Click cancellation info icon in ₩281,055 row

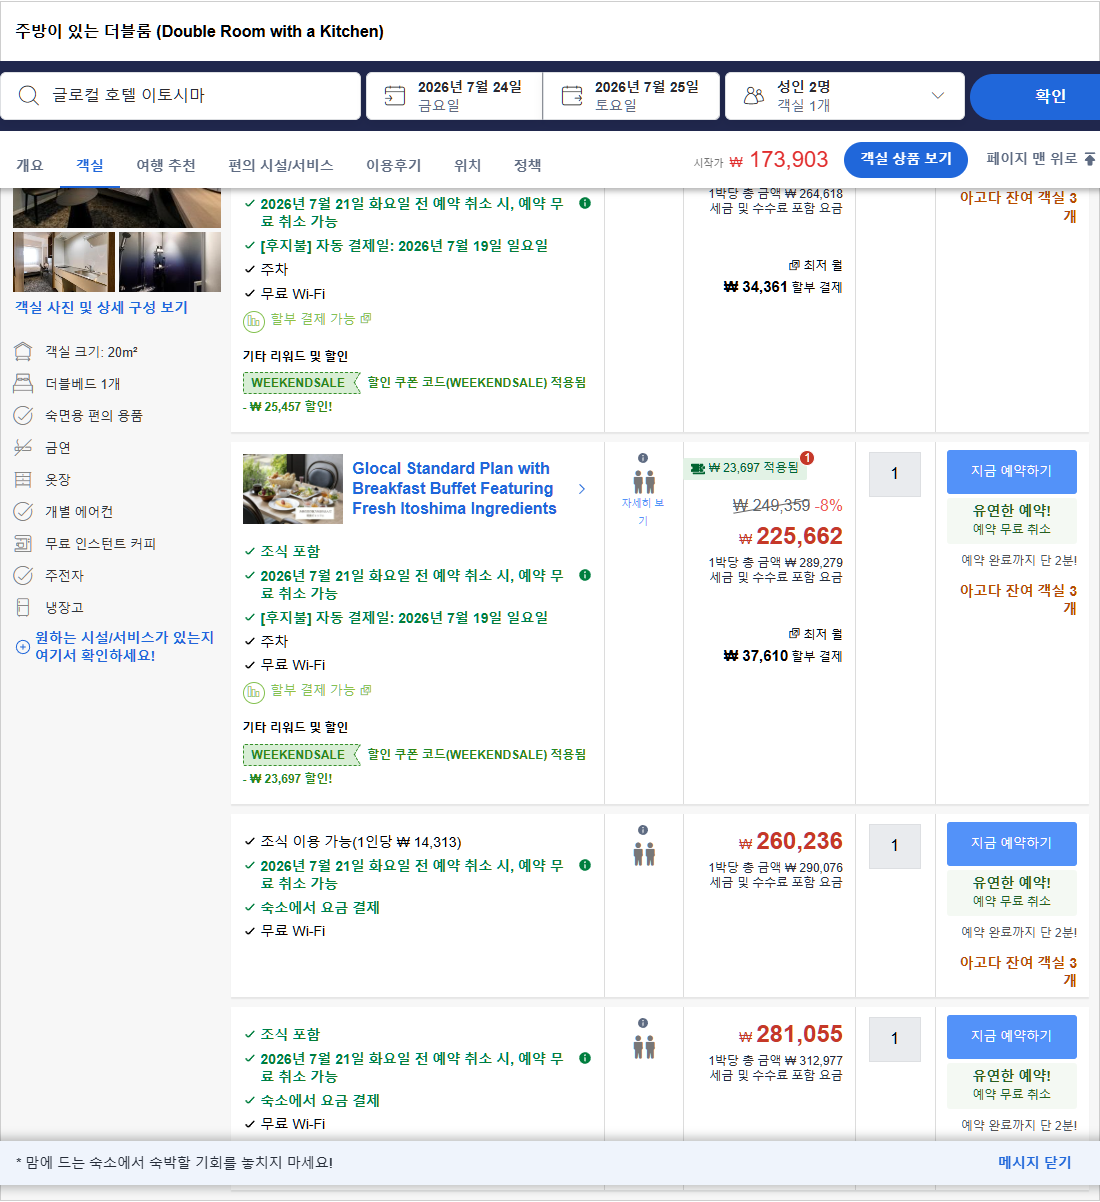pos(585,1058)
